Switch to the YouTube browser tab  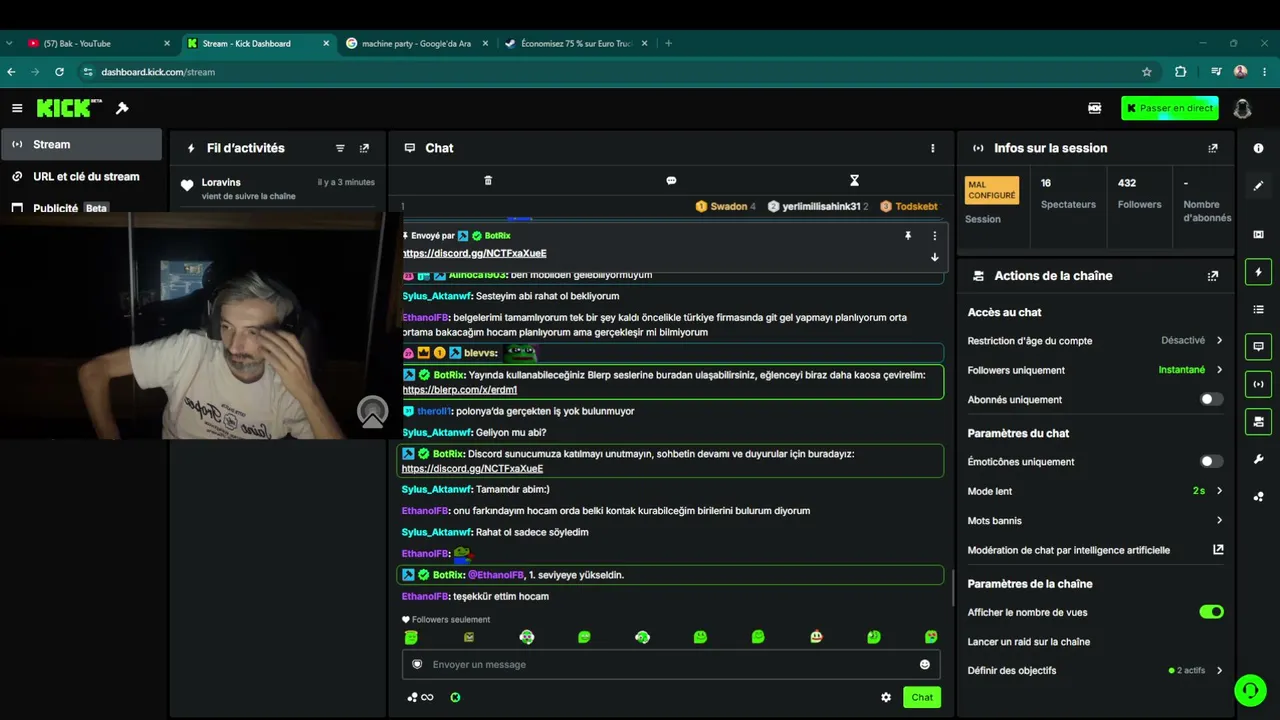coord(97,43)
